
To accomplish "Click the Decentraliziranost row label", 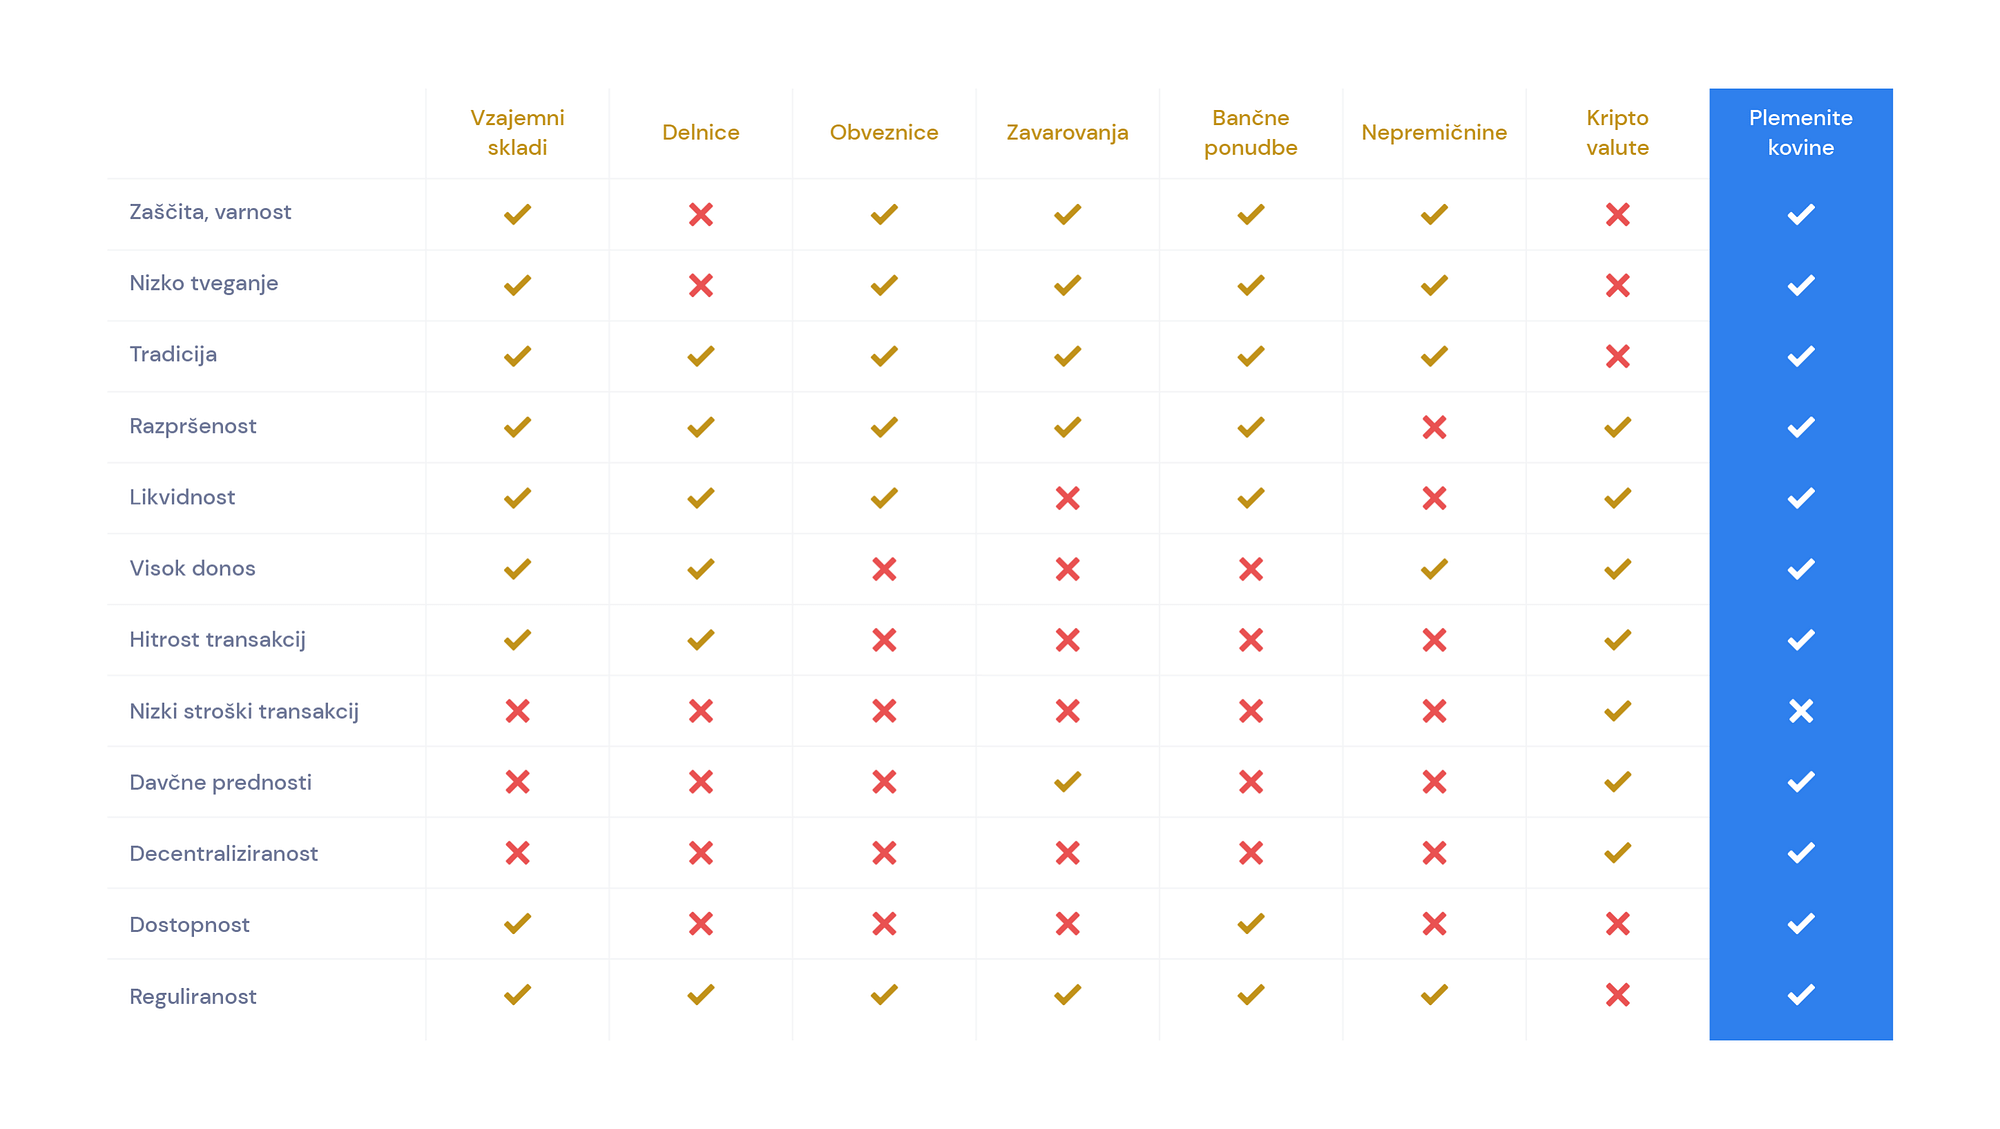I will pos(224,853).
